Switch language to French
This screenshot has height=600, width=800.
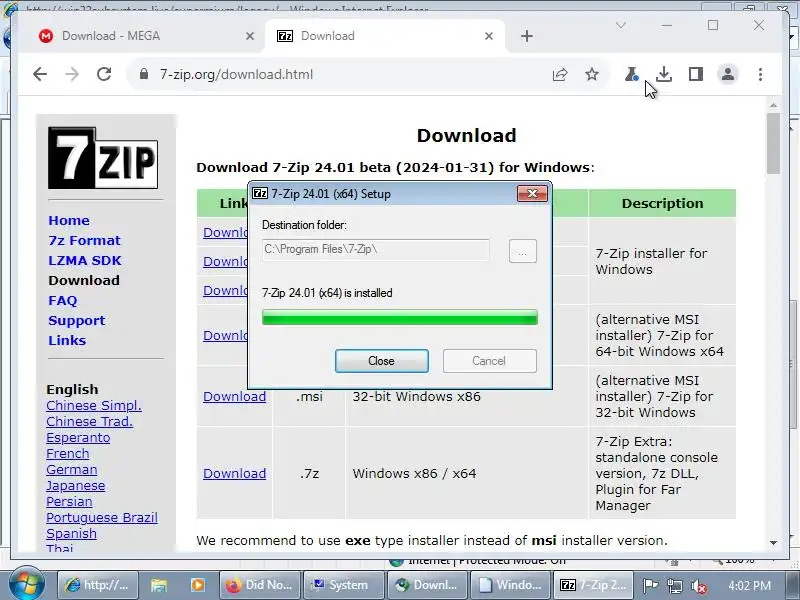[67, 454]
